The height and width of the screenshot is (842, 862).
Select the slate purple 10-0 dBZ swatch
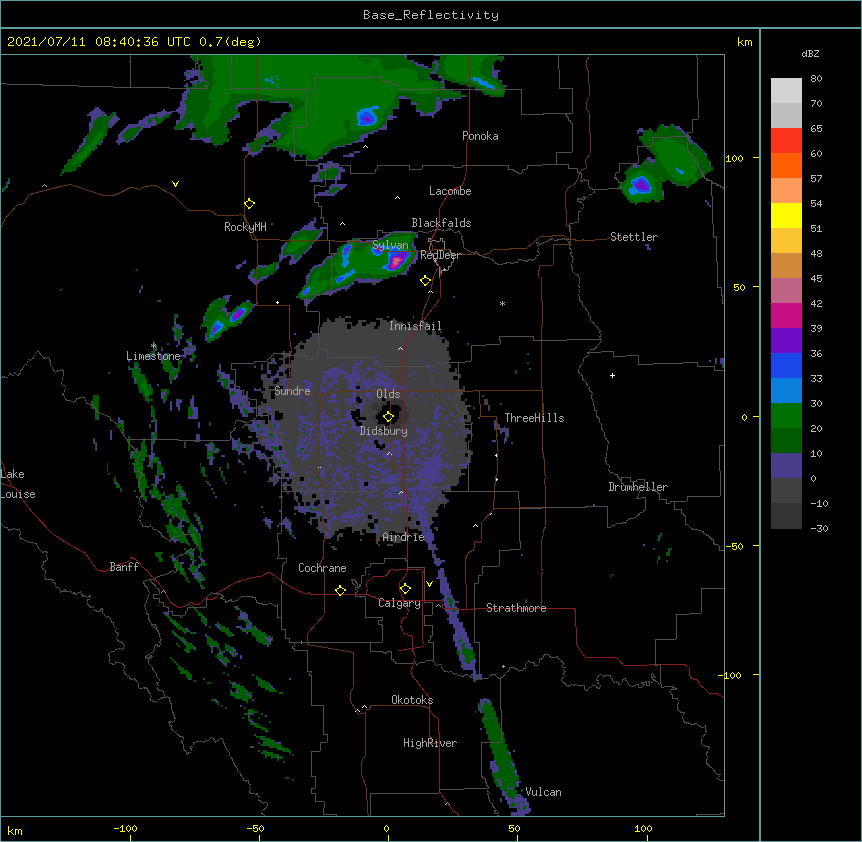(x=786, y=466)
